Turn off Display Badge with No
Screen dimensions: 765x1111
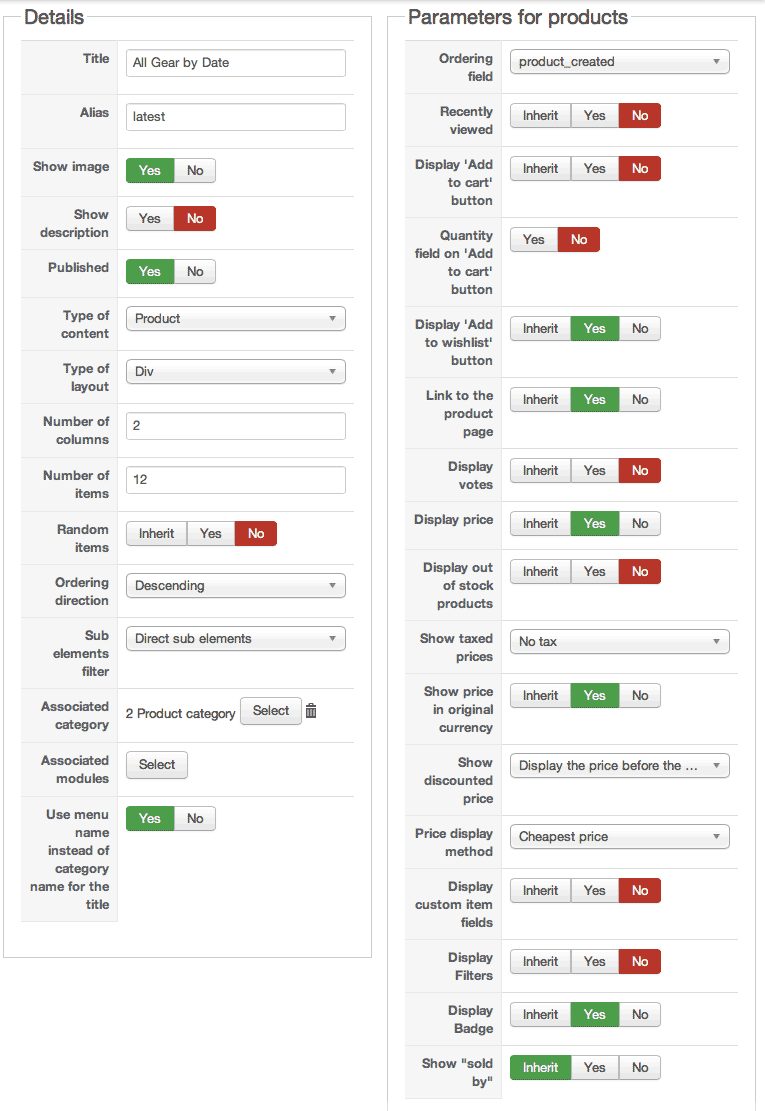640,1014
